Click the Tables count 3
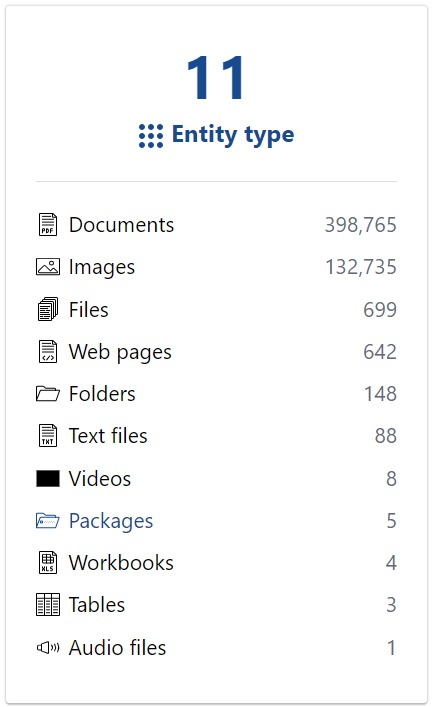Screen dimensions: 433x707 pyautogui.click(x=391, y=605)
